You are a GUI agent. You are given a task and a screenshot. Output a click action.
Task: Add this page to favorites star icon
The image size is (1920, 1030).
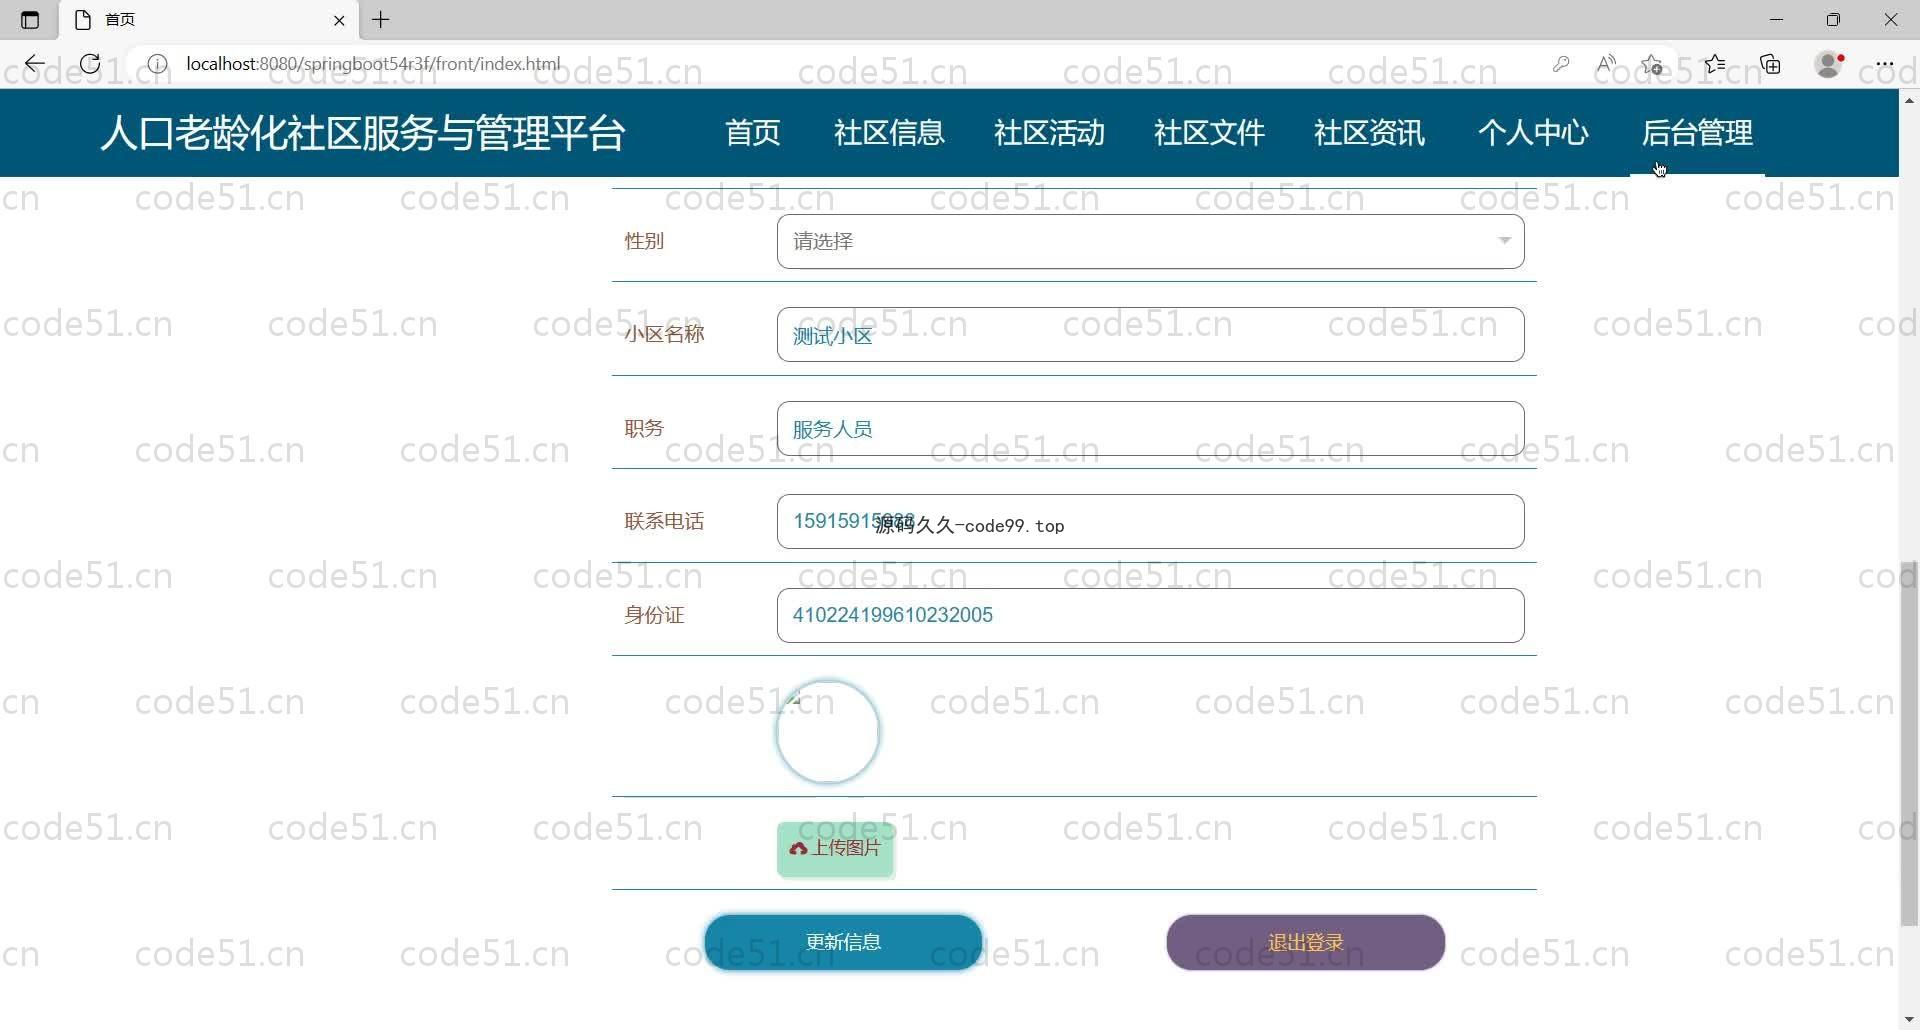(1652, 64)
